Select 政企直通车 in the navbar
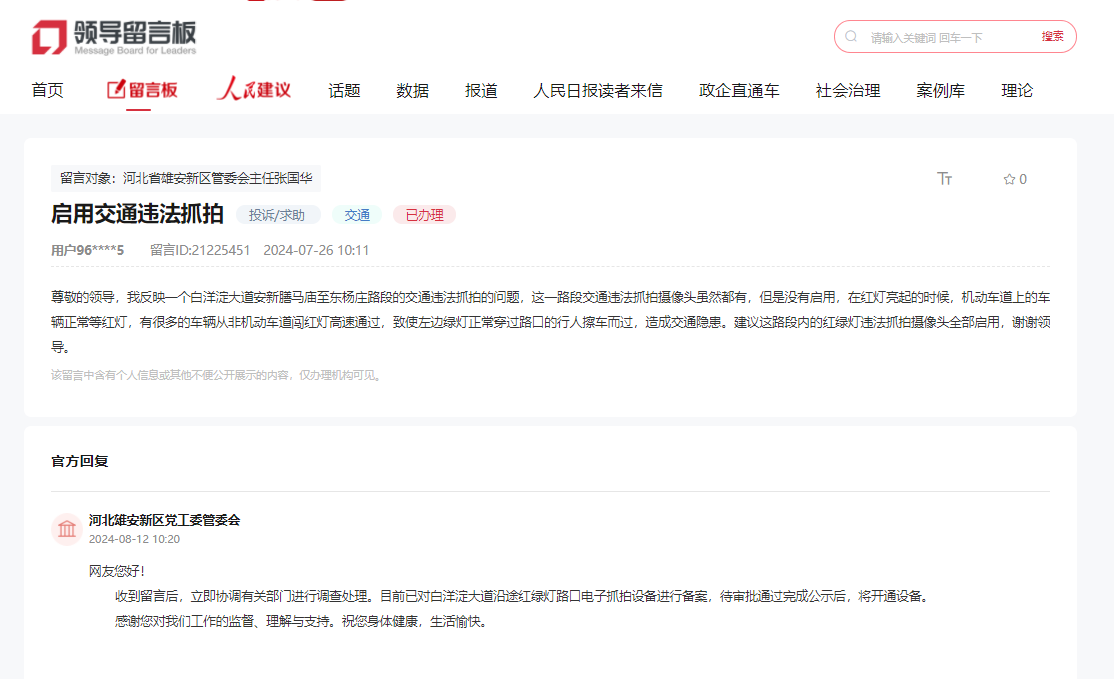This screenshot has height=679, width=1114. point(739,91)
